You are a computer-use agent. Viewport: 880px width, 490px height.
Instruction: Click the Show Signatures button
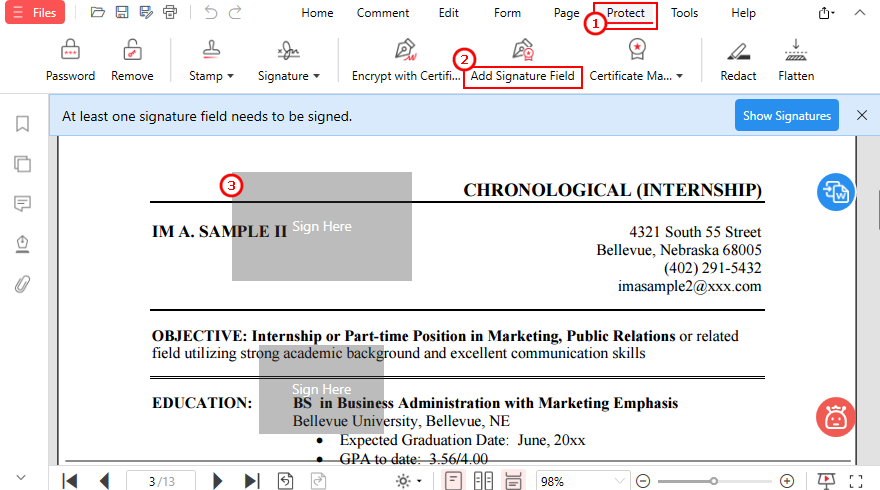click(x=787, y=116)
